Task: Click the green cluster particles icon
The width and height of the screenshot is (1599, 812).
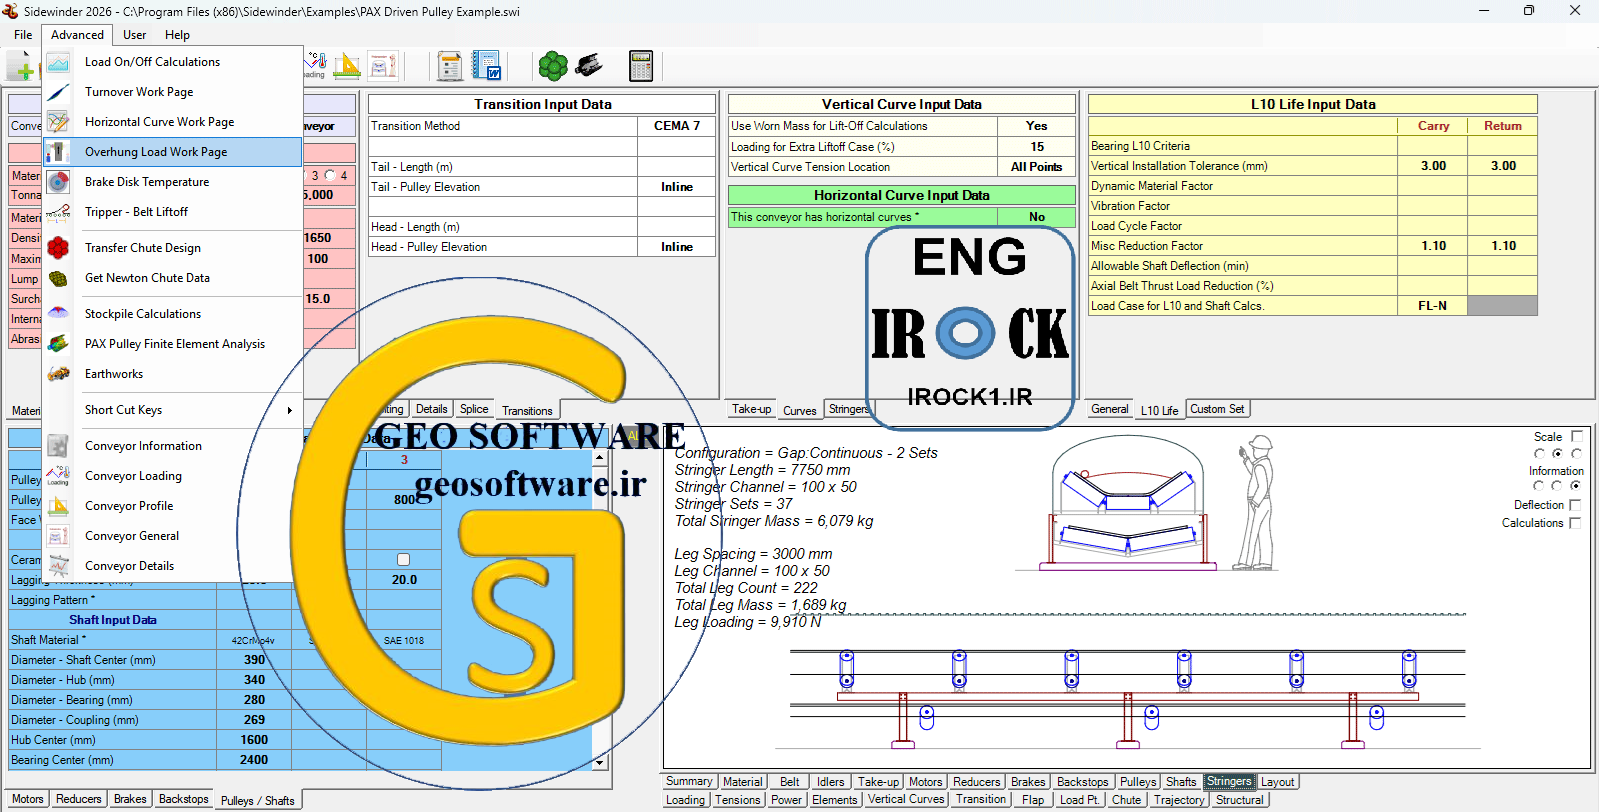Action: tap(553, 66)
